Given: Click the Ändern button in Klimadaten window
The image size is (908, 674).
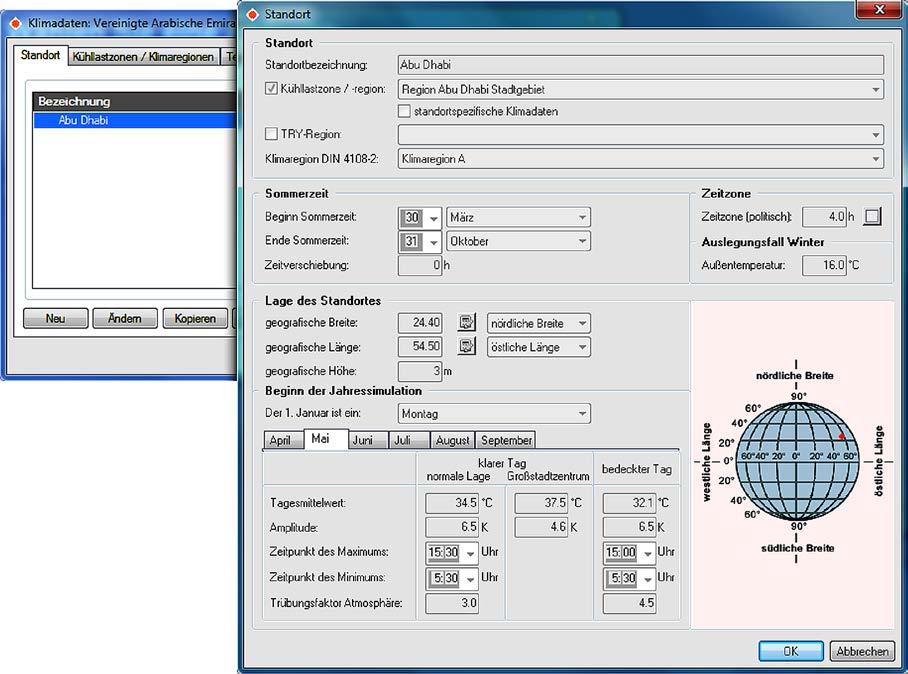Looking at the screenshot, I should 125,318.
